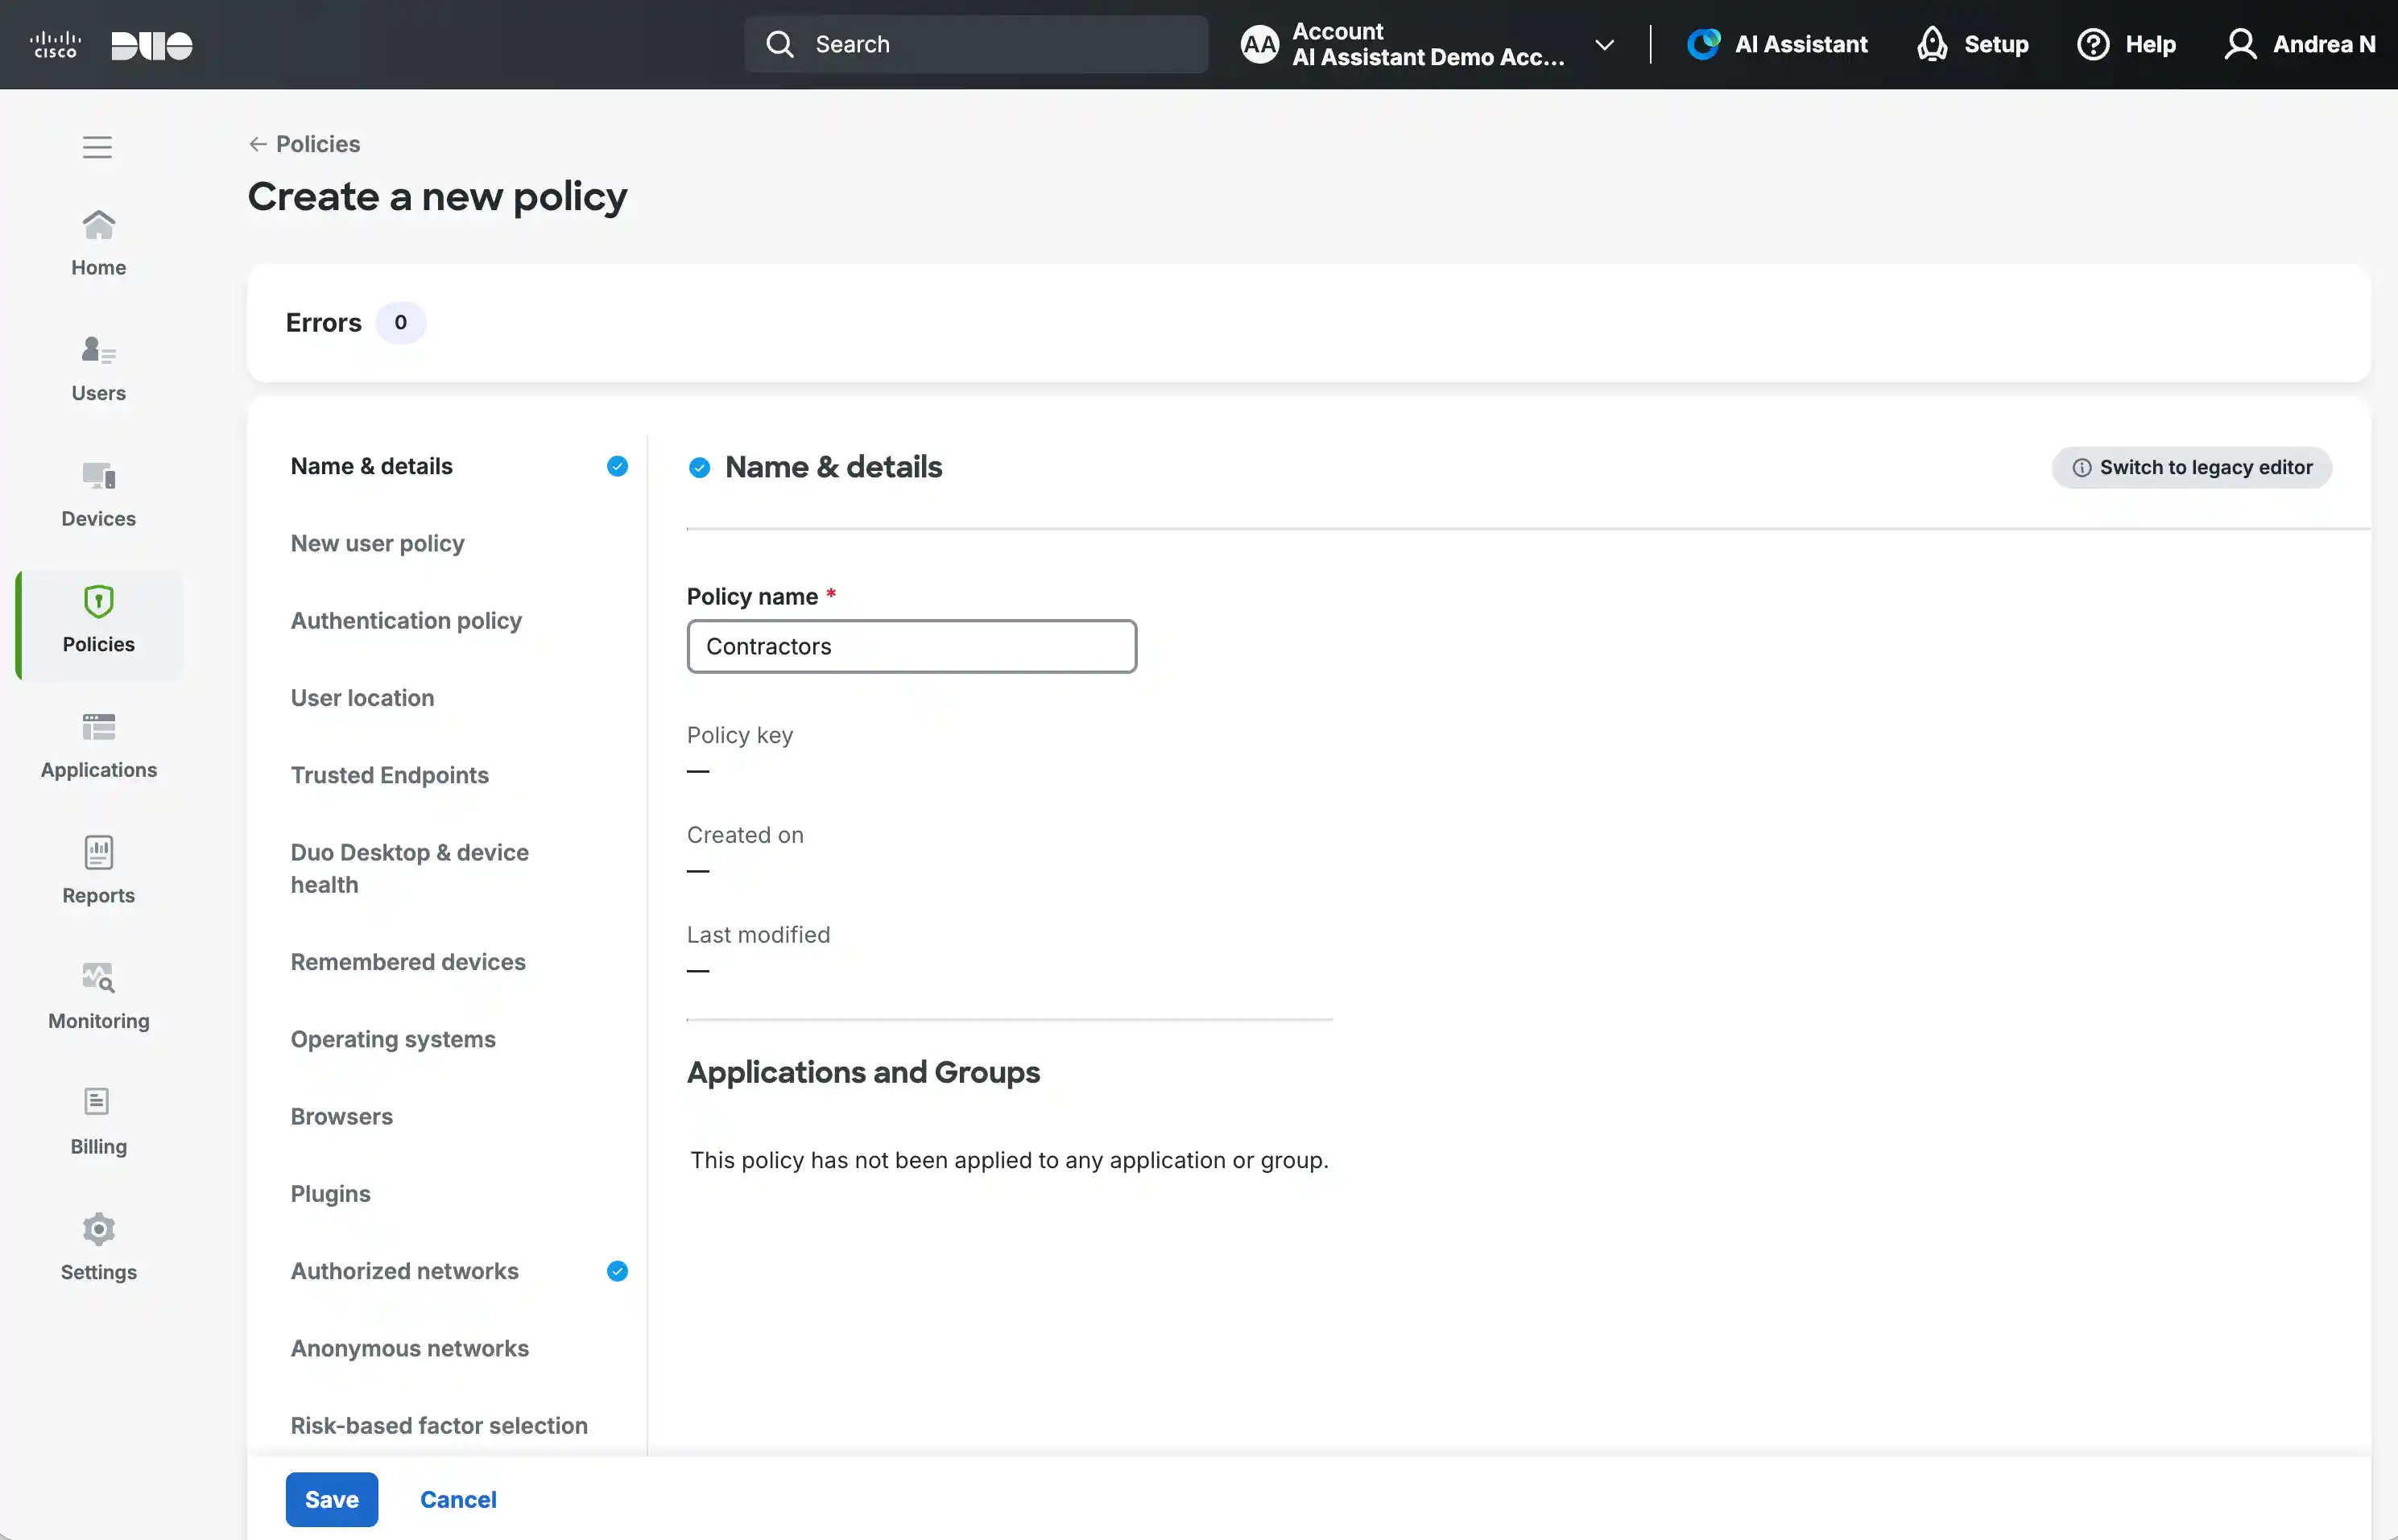Image resolution: width=2398 pixels, height=1540 pixels.
Task: Open Duo Help
Action: click(x=2127, y=44)
